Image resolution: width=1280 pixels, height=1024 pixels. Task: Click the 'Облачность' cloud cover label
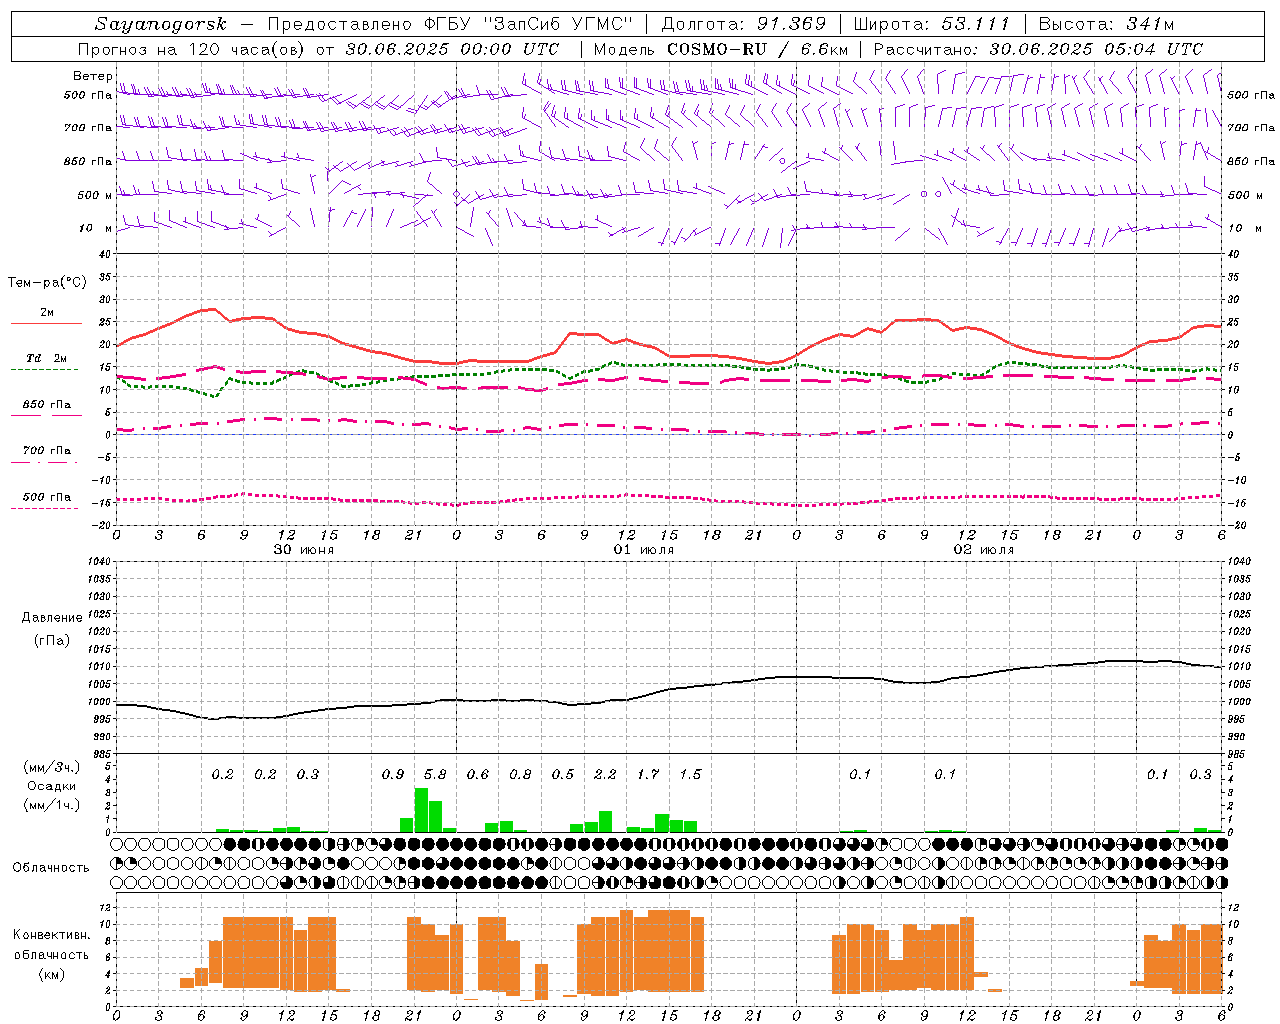pyautogui.click(x=51, y=868)
